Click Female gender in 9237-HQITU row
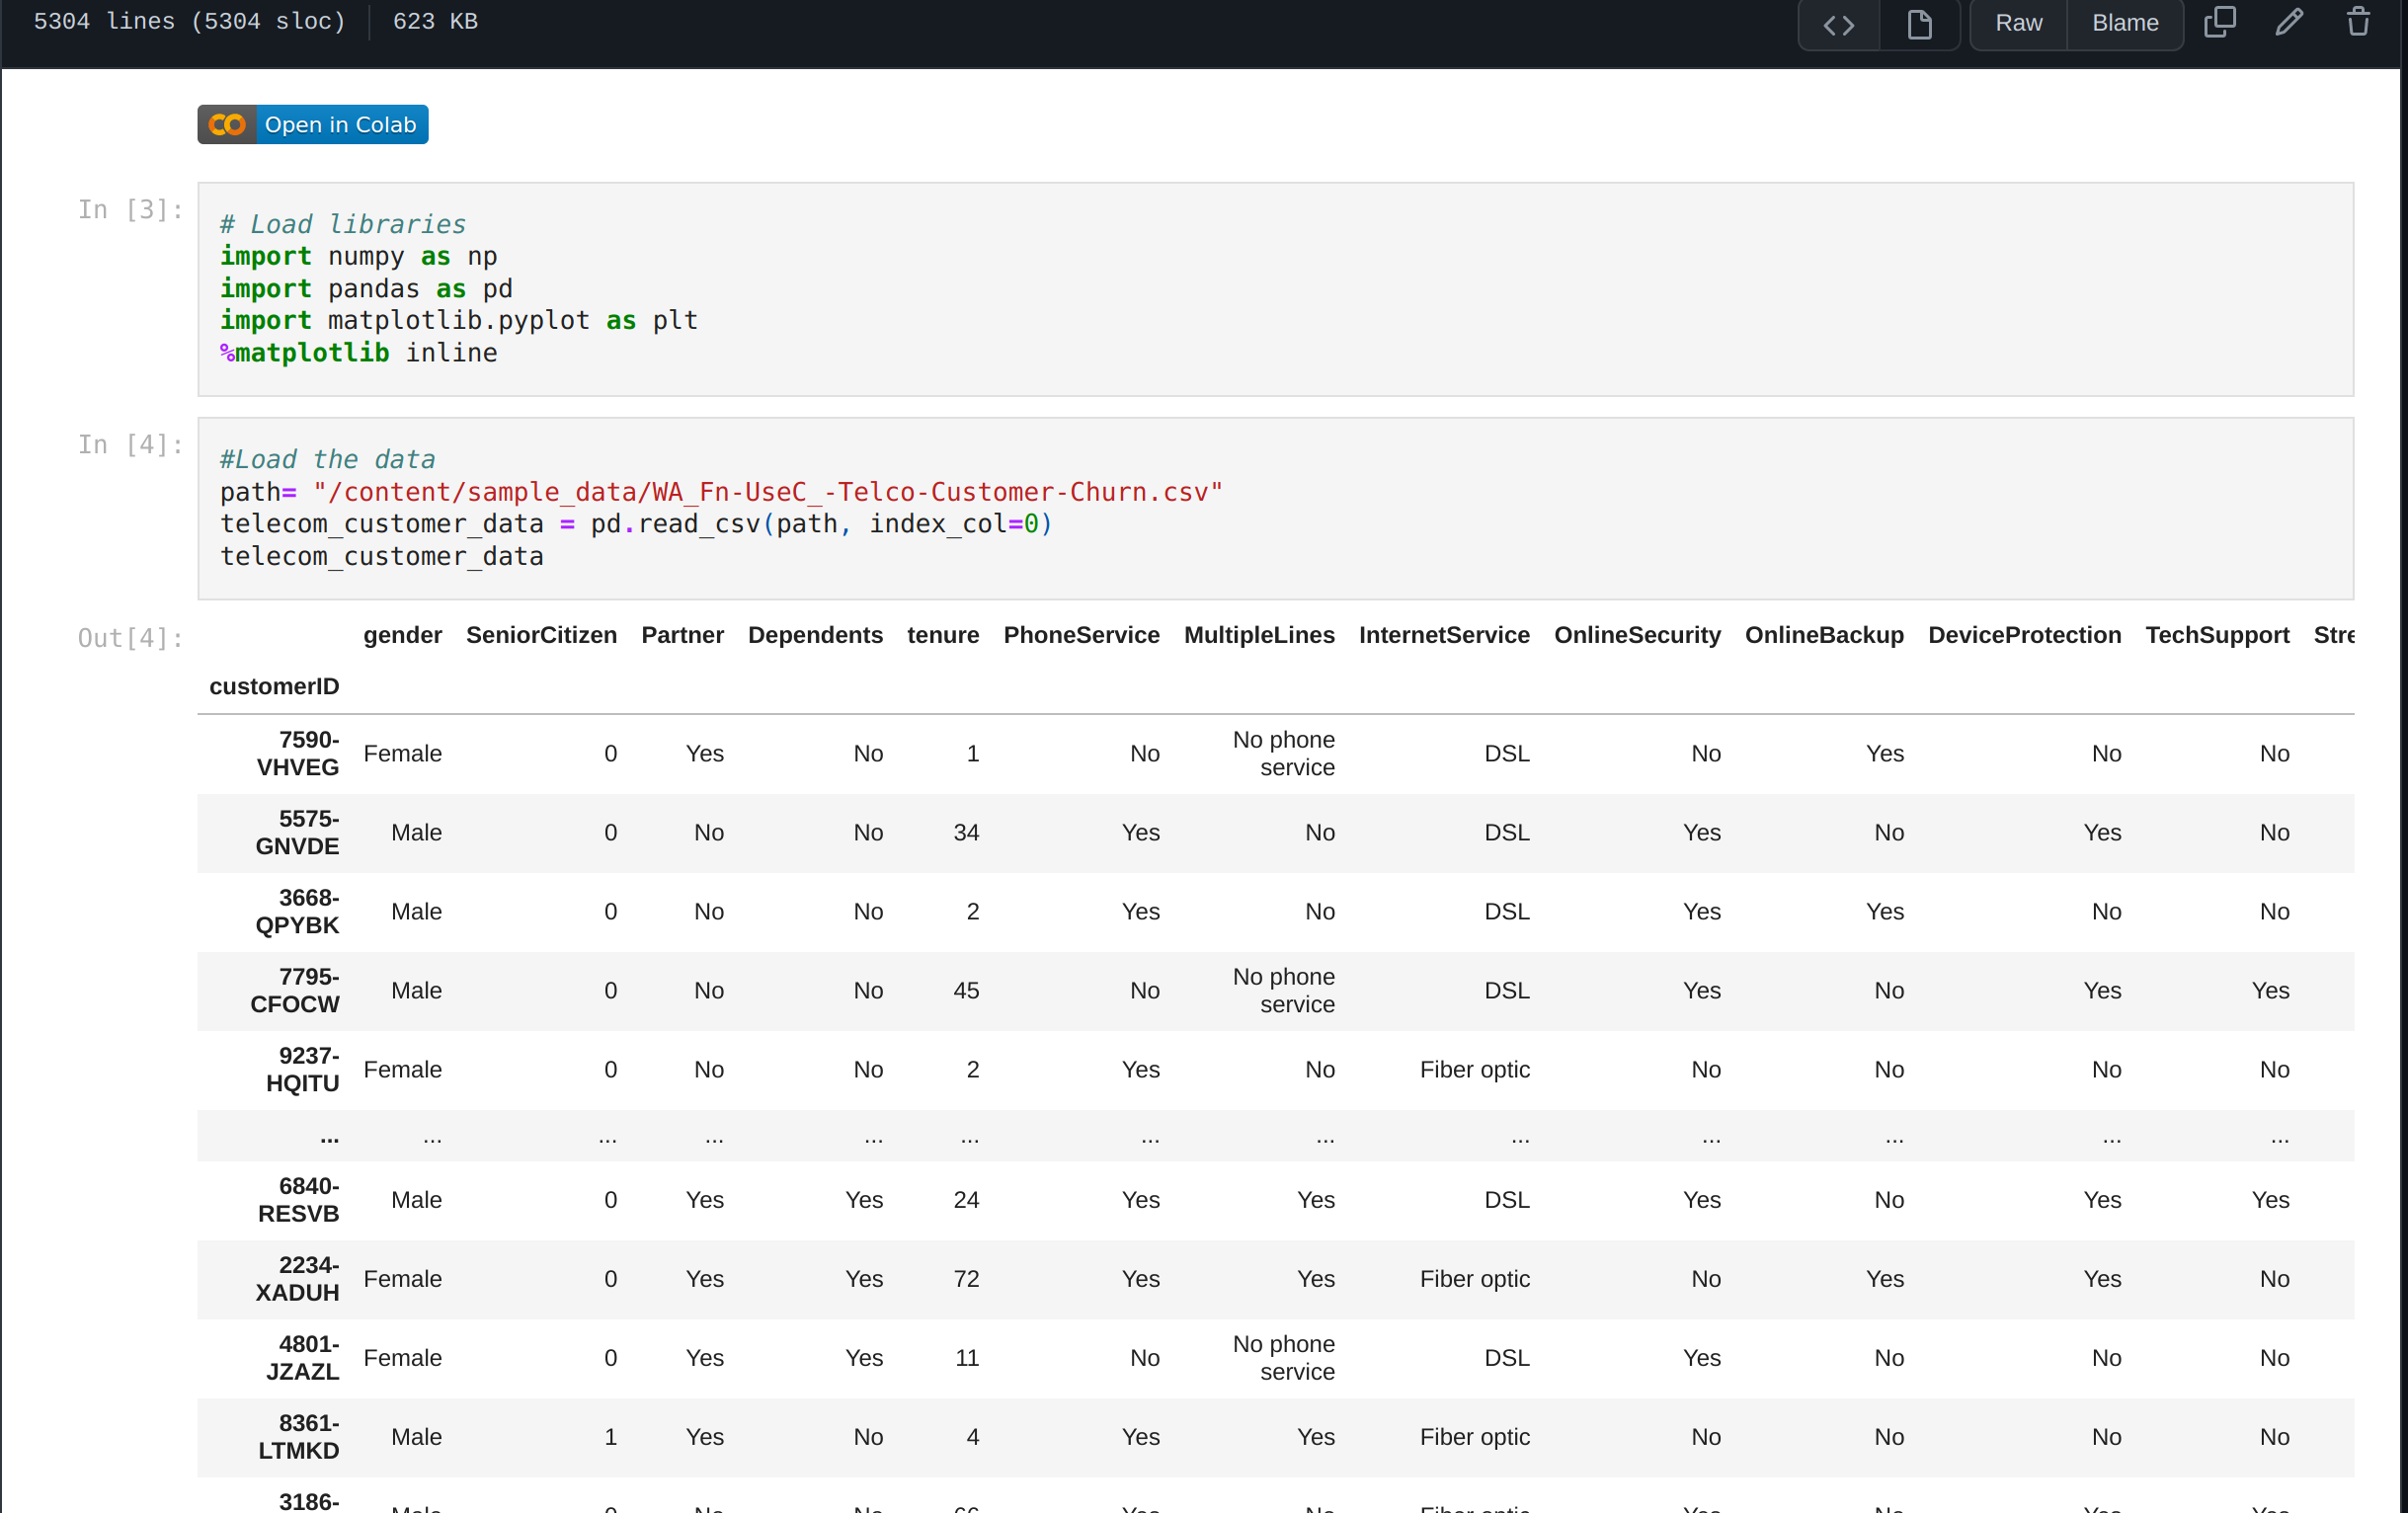Image resolution: width=2408 pixels, height=1513 pixels. 402,1070
